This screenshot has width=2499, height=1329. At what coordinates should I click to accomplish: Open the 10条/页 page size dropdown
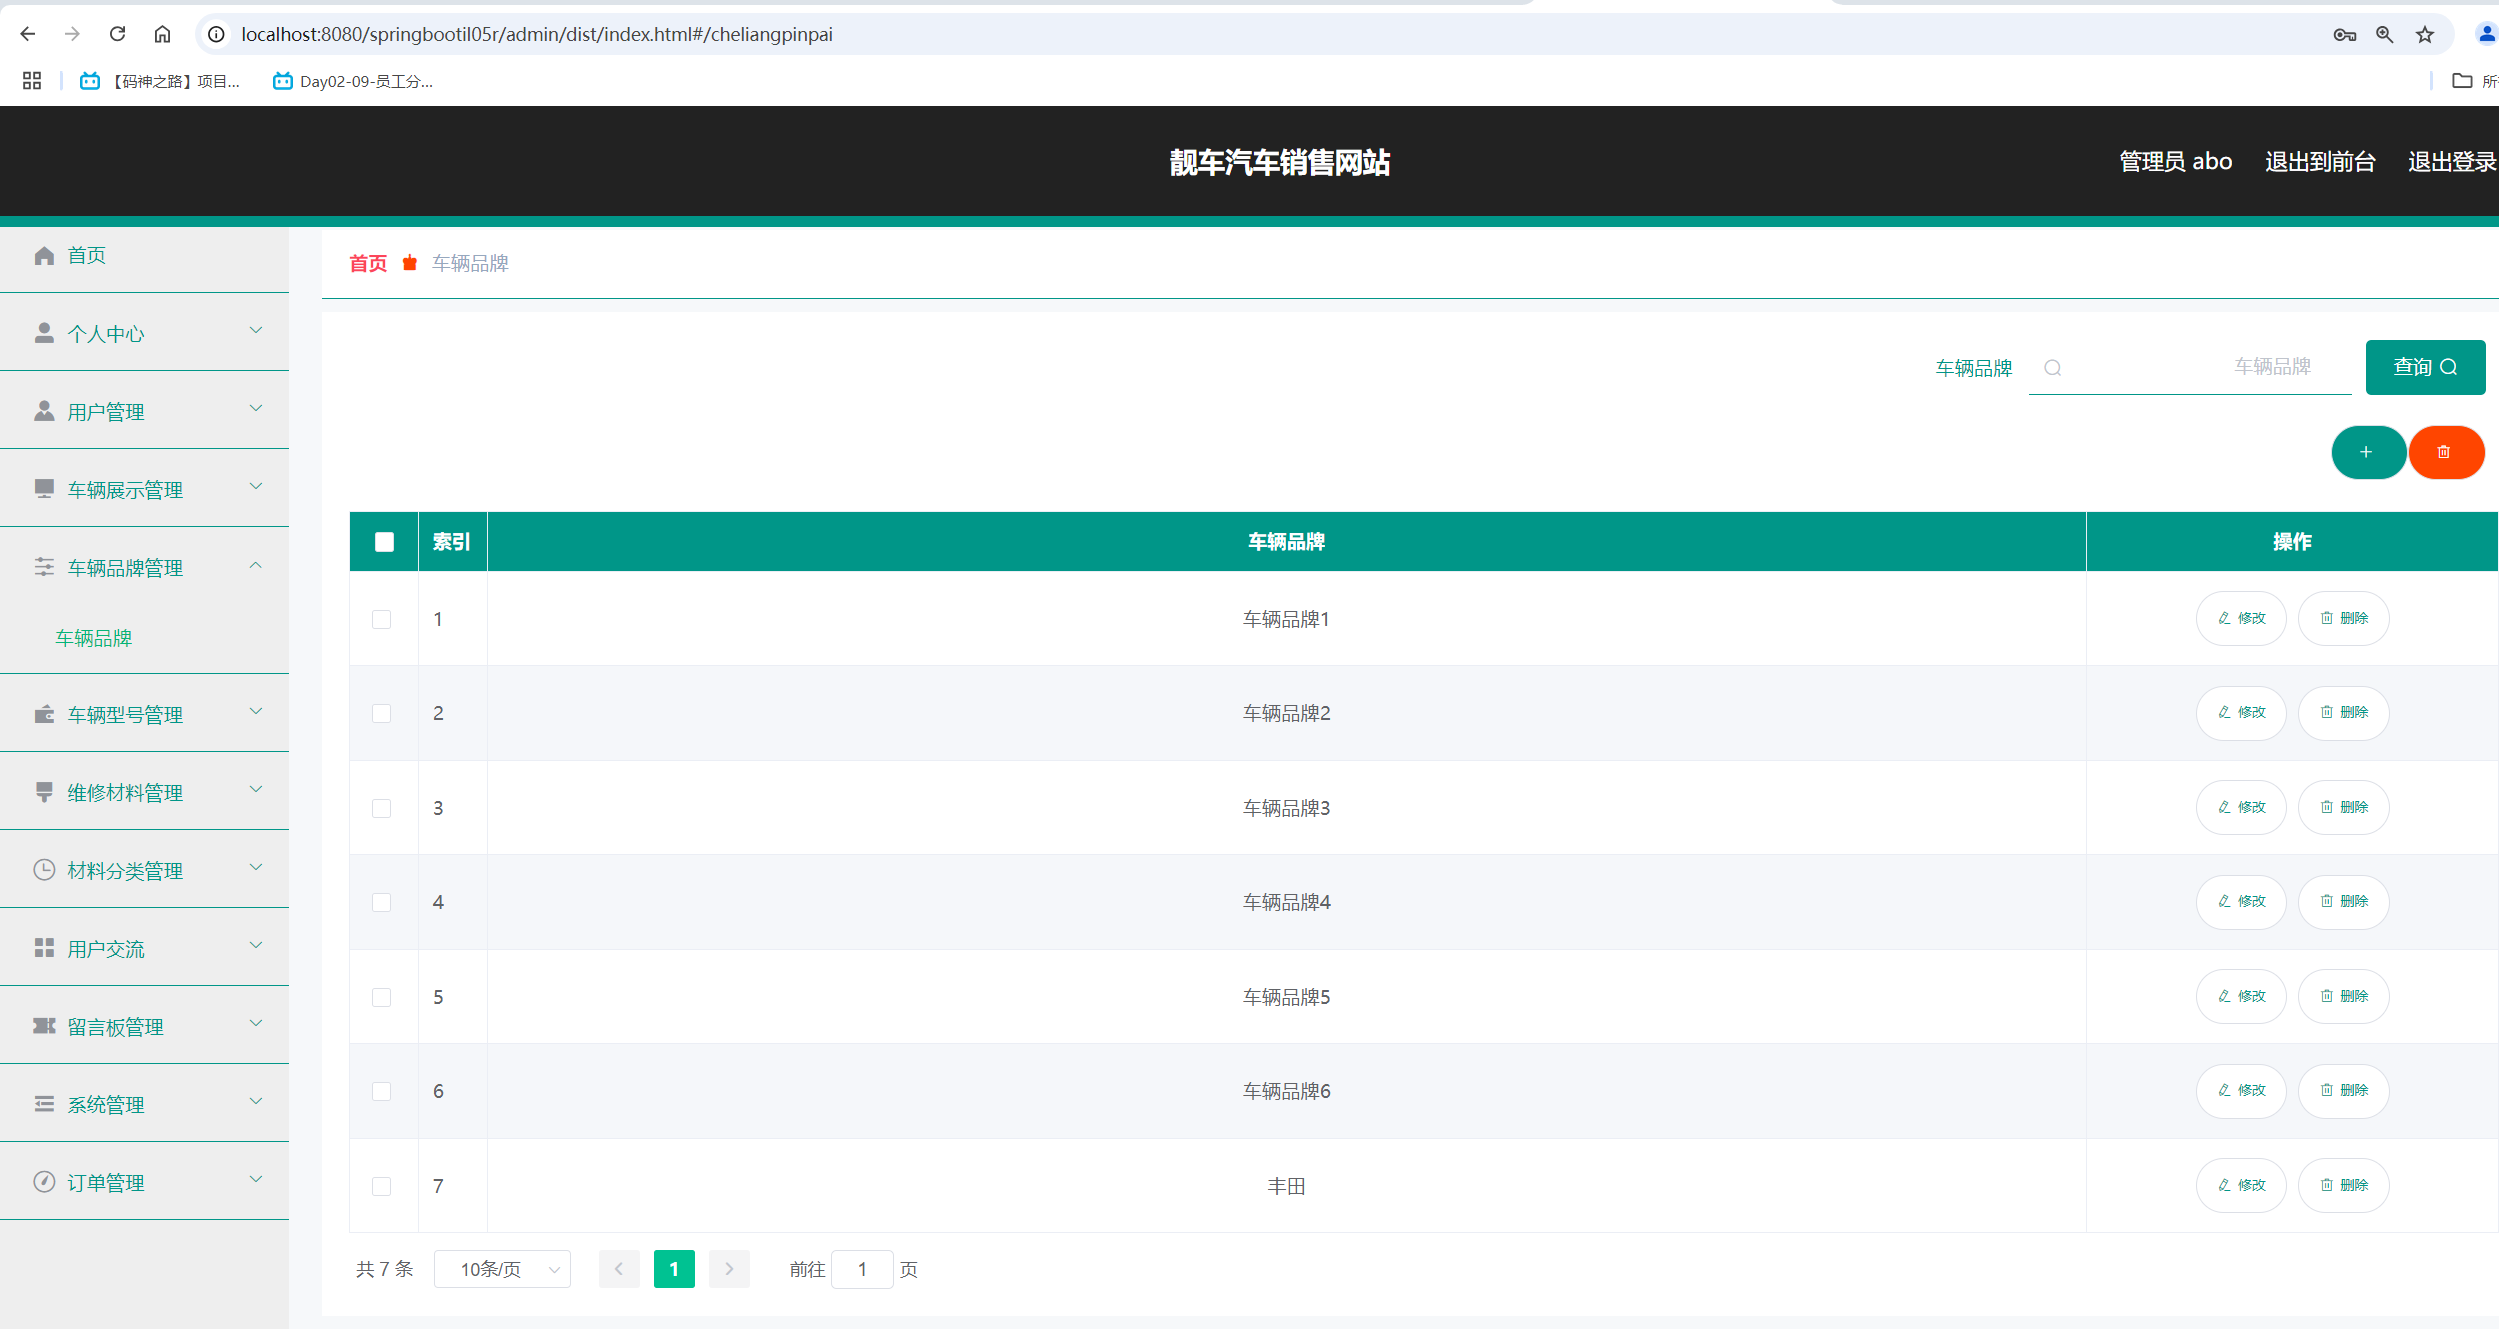[x=502, y=1269]
